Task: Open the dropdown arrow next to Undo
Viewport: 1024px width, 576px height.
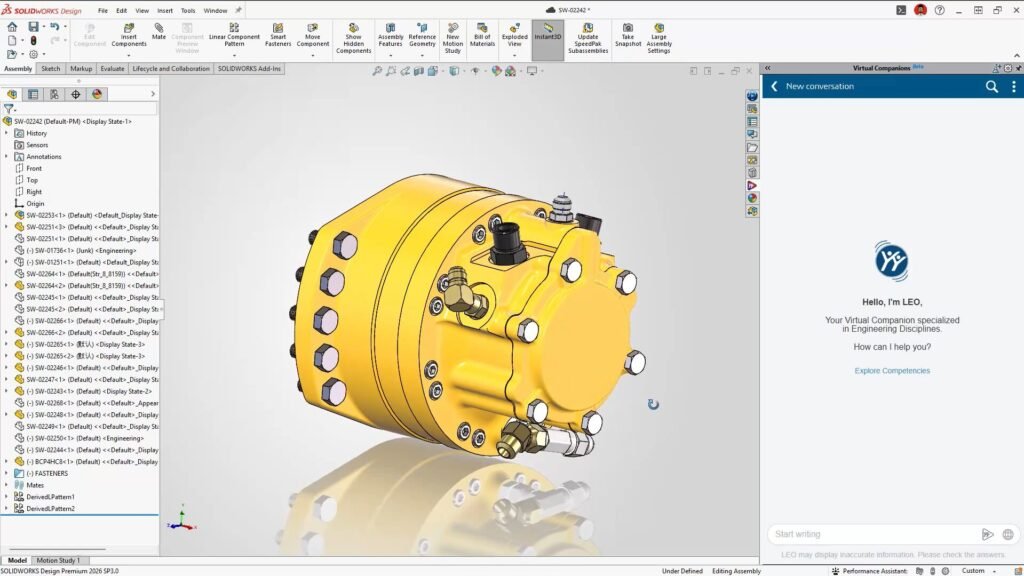Action: (65, 27)
